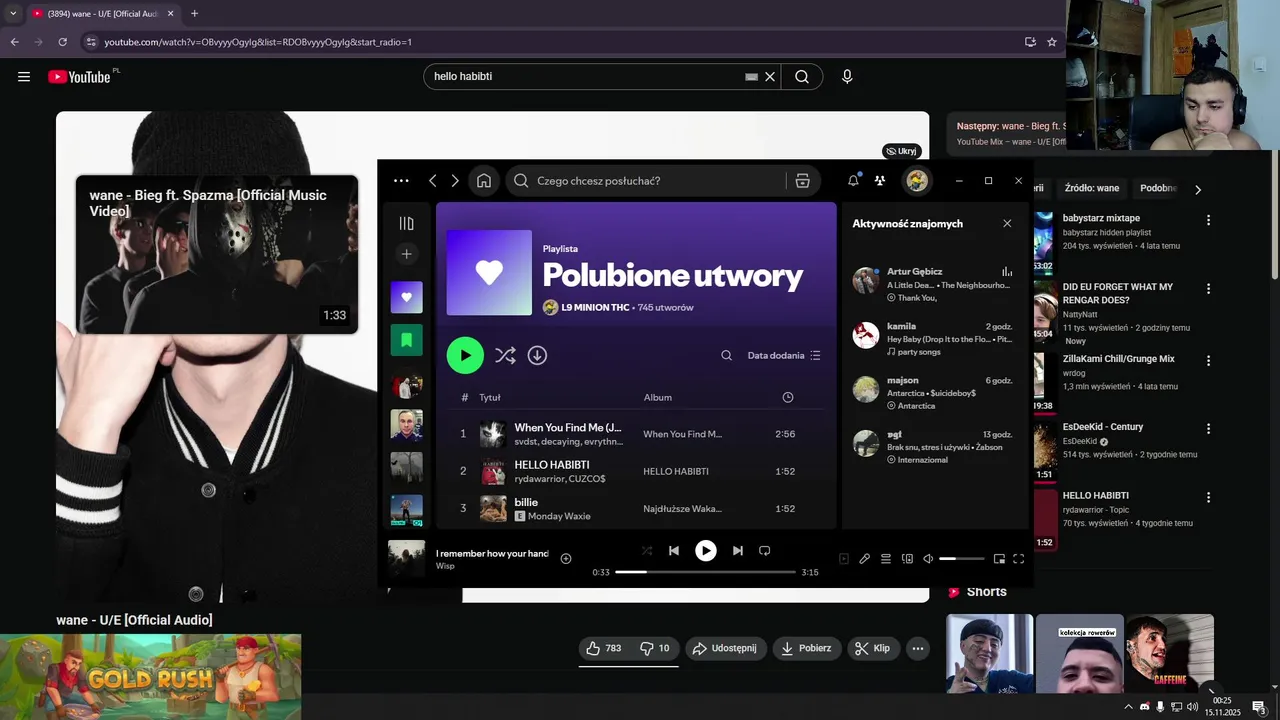The height and width of the screenshot is (720, 1280).
Task: Expand Spotify library sidebar
Action: [406, 224]
